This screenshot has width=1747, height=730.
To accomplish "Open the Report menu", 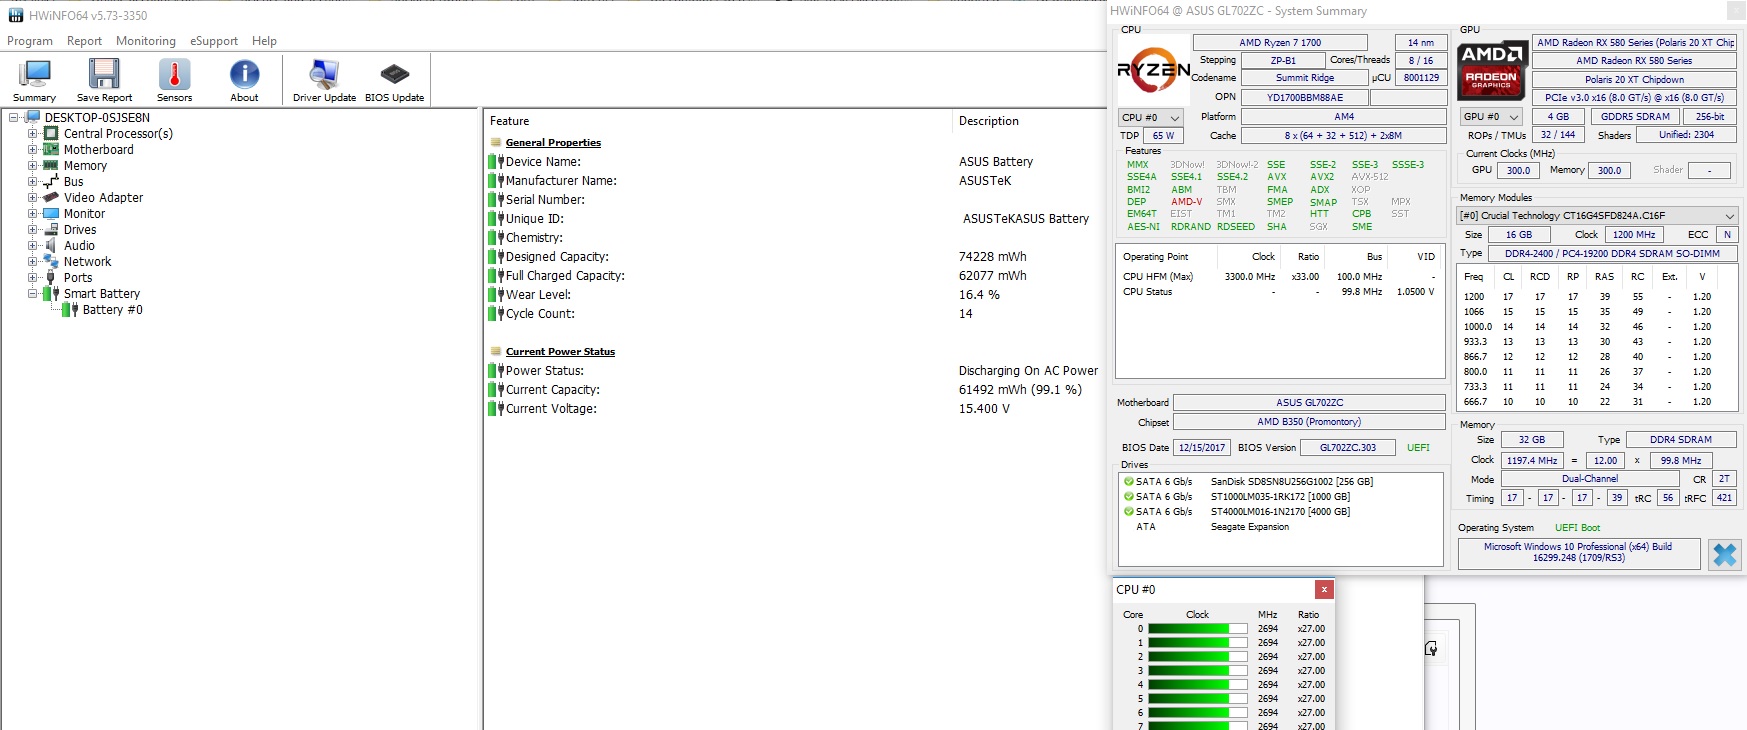I will click(84, 41).
